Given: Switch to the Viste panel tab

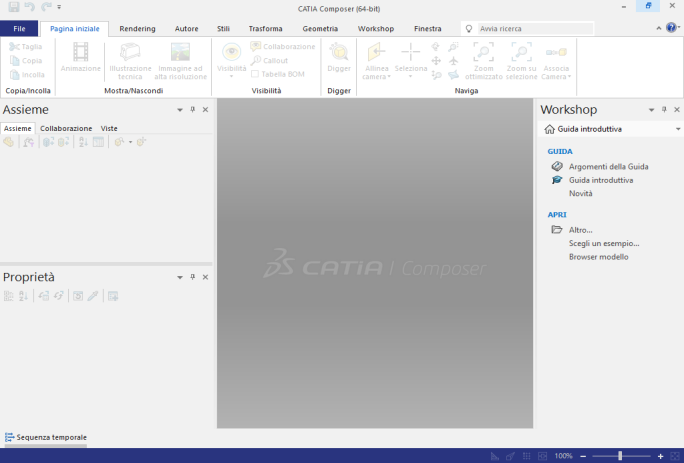Looking at the screenshot, I should (x=109, y=128).
